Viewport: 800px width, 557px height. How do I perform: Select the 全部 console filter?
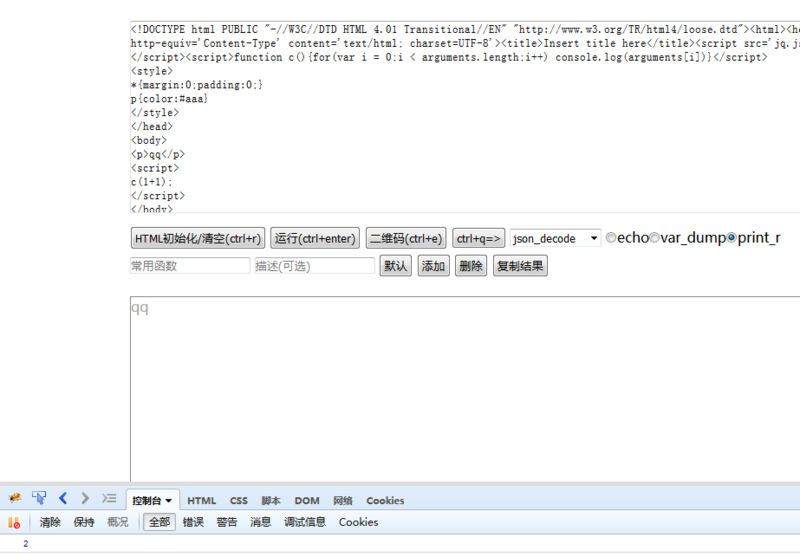click(159, 522)
